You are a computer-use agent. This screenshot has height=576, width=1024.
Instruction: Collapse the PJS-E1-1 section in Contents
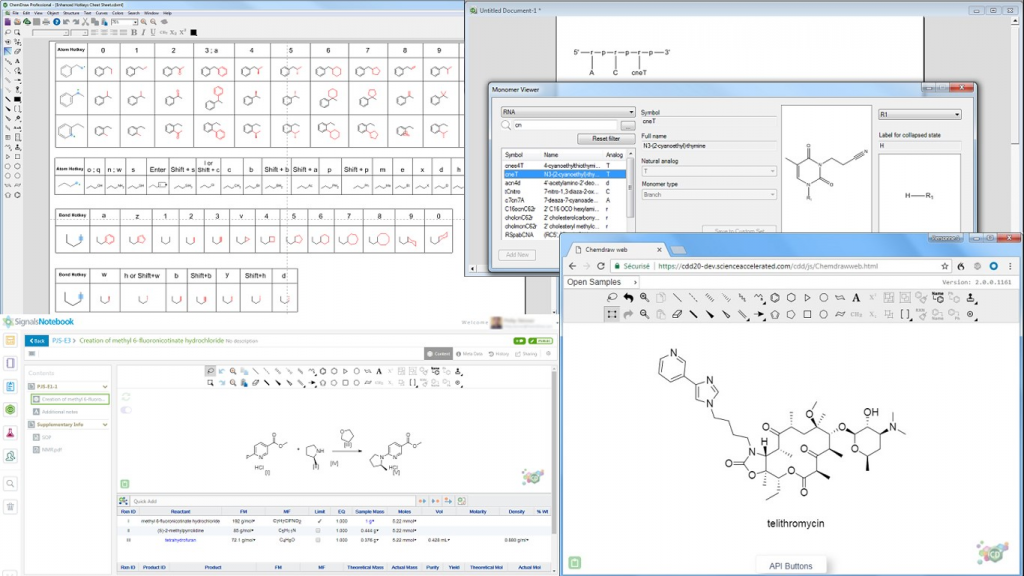104,387
